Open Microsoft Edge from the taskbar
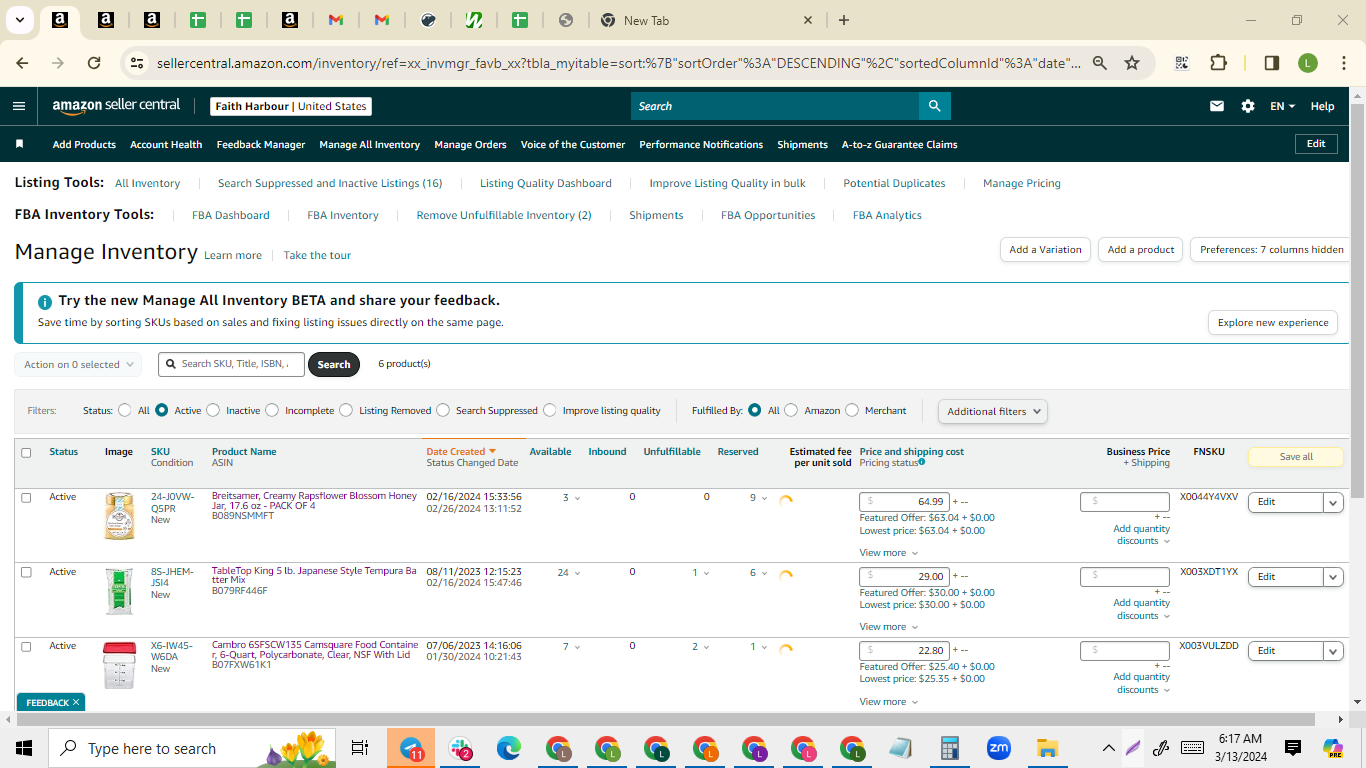This screenshot has height=768, width=1366. [x=509, y=748]
